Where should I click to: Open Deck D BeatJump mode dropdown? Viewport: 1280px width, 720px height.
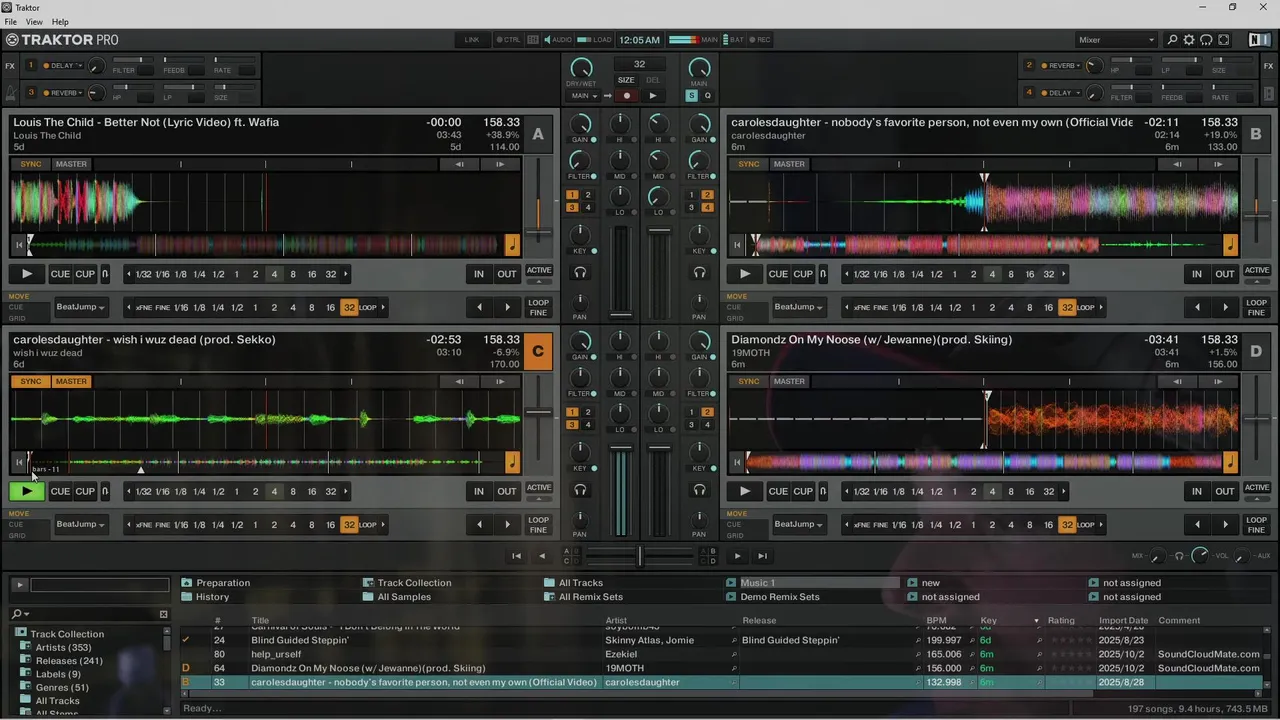(799, 524)
